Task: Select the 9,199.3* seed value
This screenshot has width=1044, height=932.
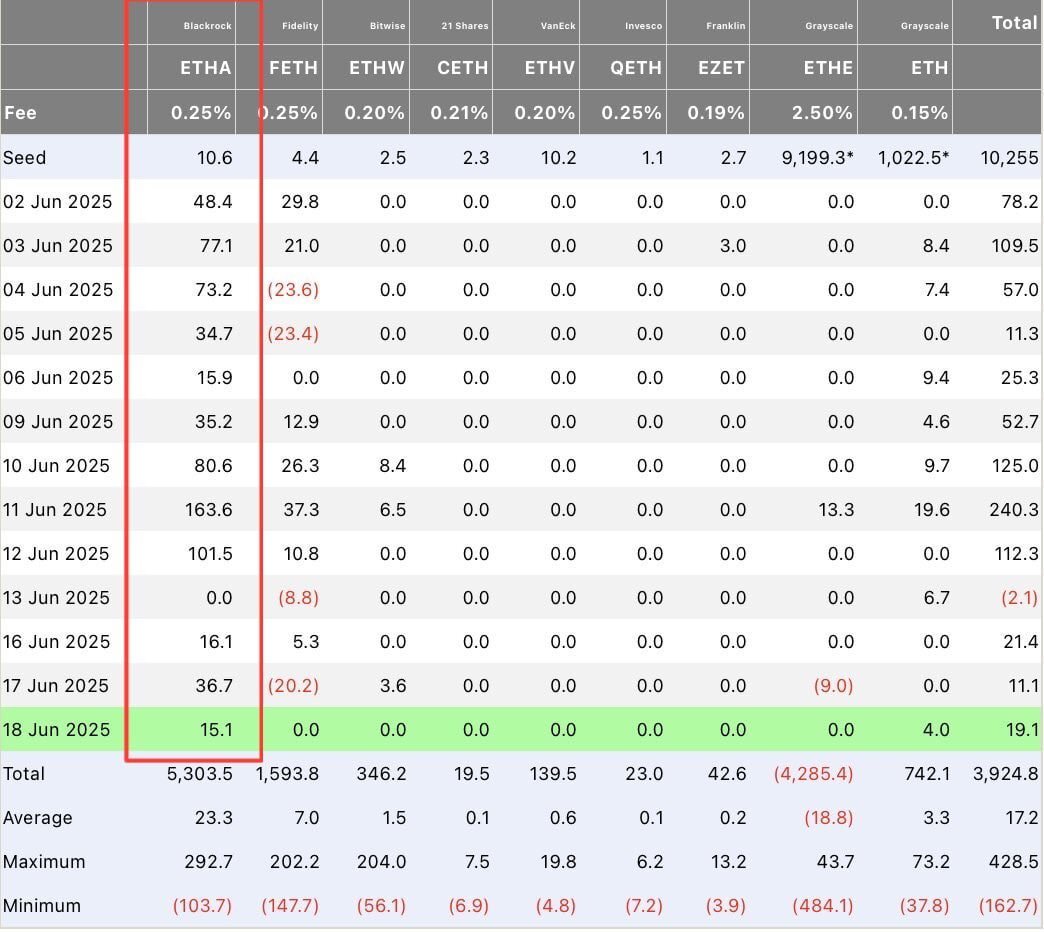Action: click(818, 158)
